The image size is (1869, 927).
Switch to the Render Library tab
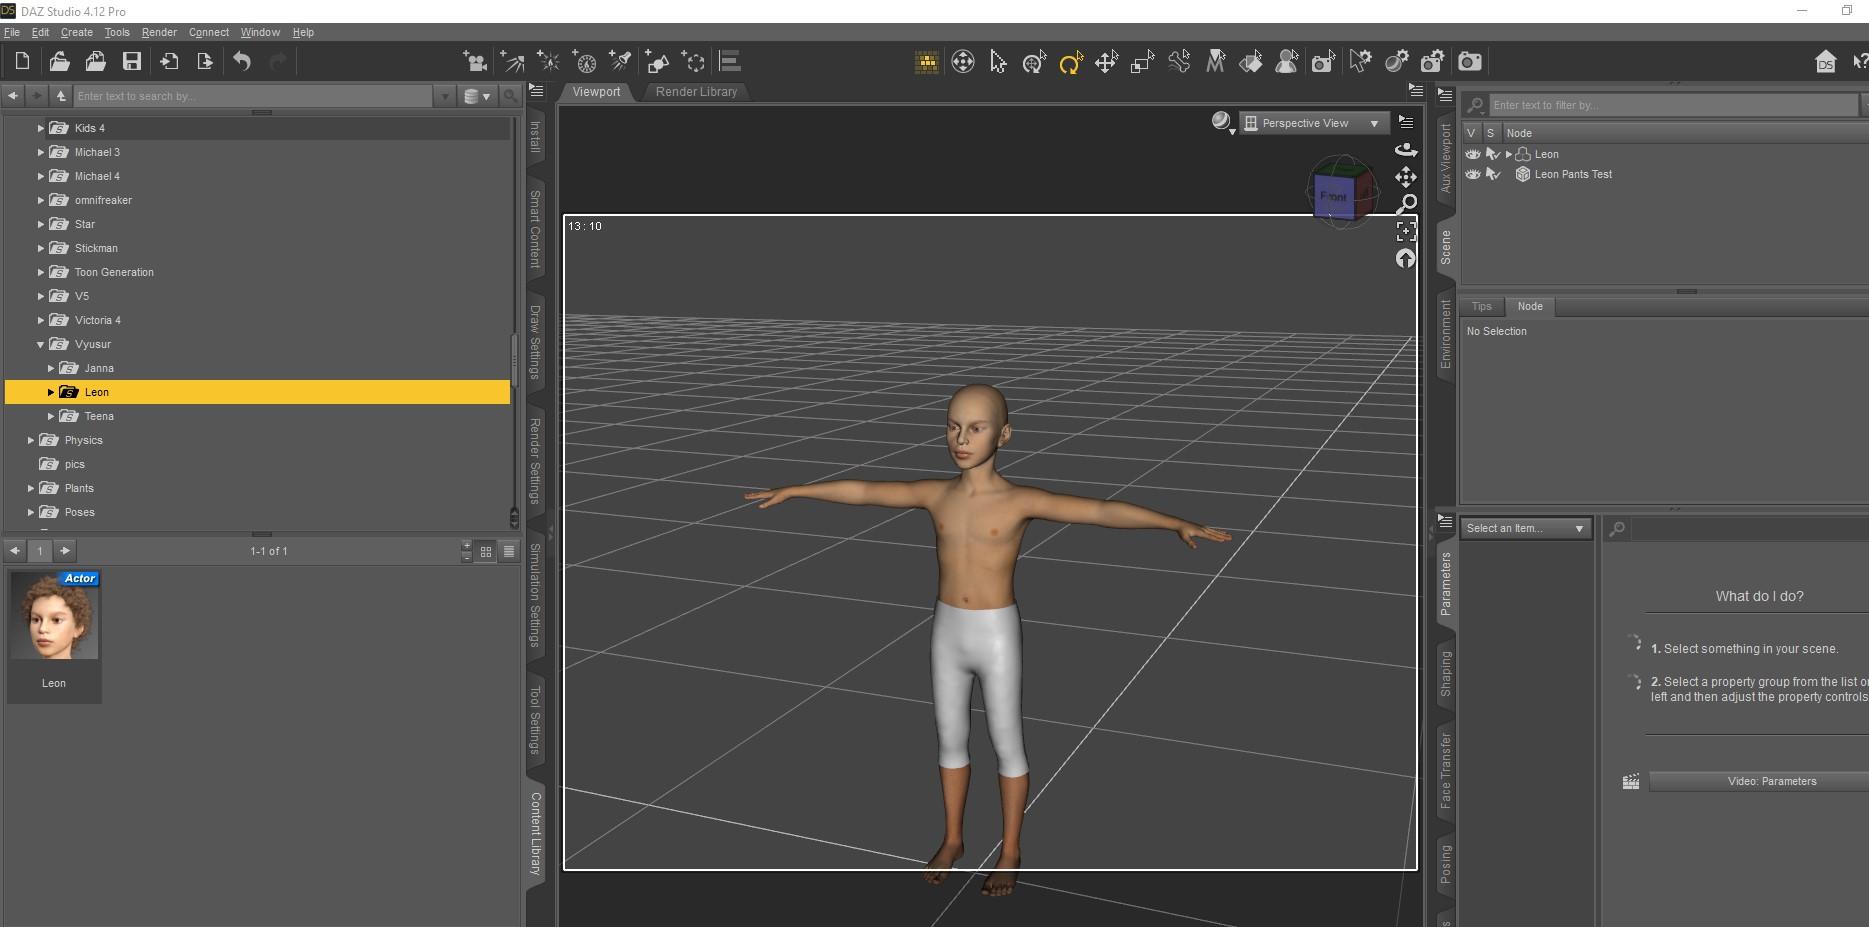(x=696, y=91)
